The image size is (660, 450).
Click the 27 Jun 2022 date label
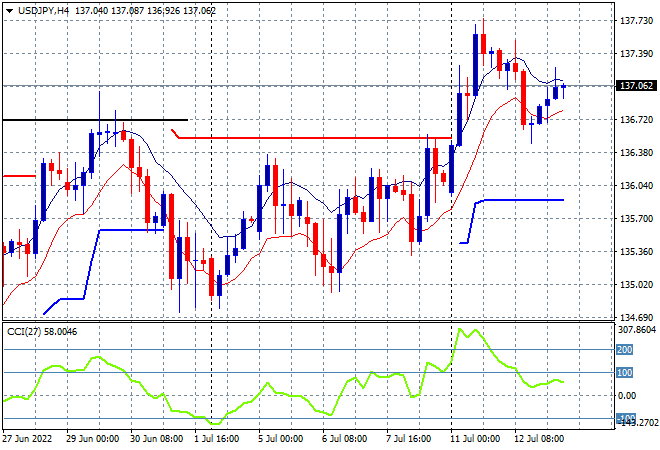[27, 439]
